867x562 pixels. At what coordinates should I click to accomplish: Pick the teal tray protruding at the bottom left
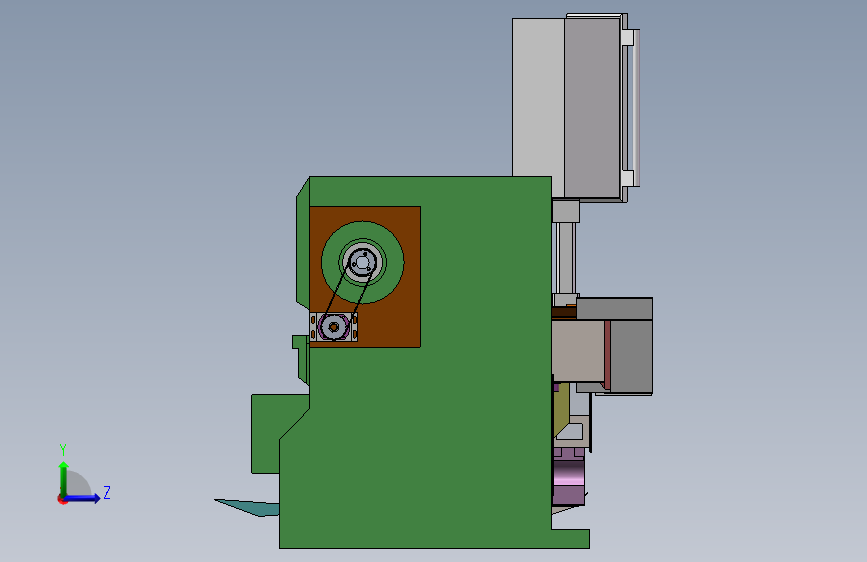(247, 507)
